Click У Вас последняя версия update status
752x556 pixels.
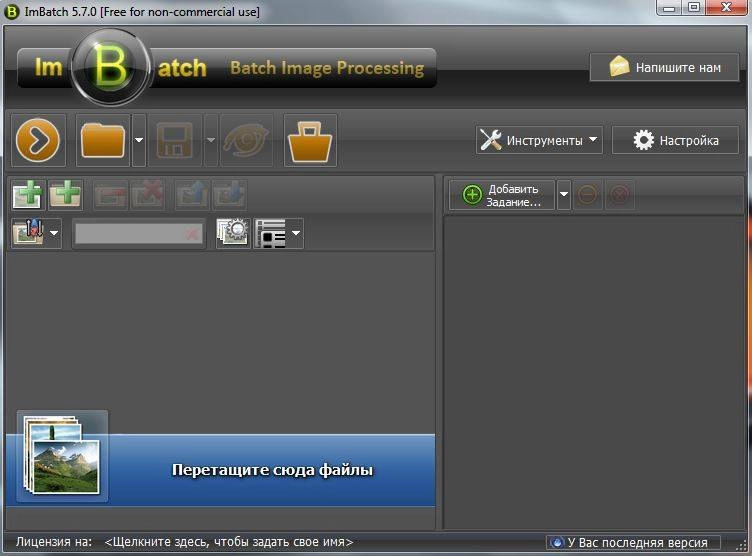[x=634, y=543]
